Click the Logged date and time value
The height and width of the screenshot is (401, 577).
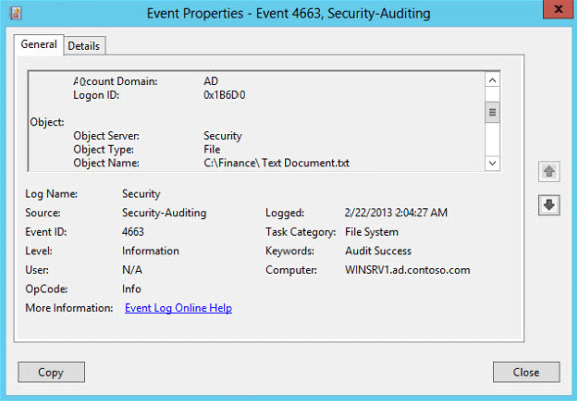pos(396,213)
